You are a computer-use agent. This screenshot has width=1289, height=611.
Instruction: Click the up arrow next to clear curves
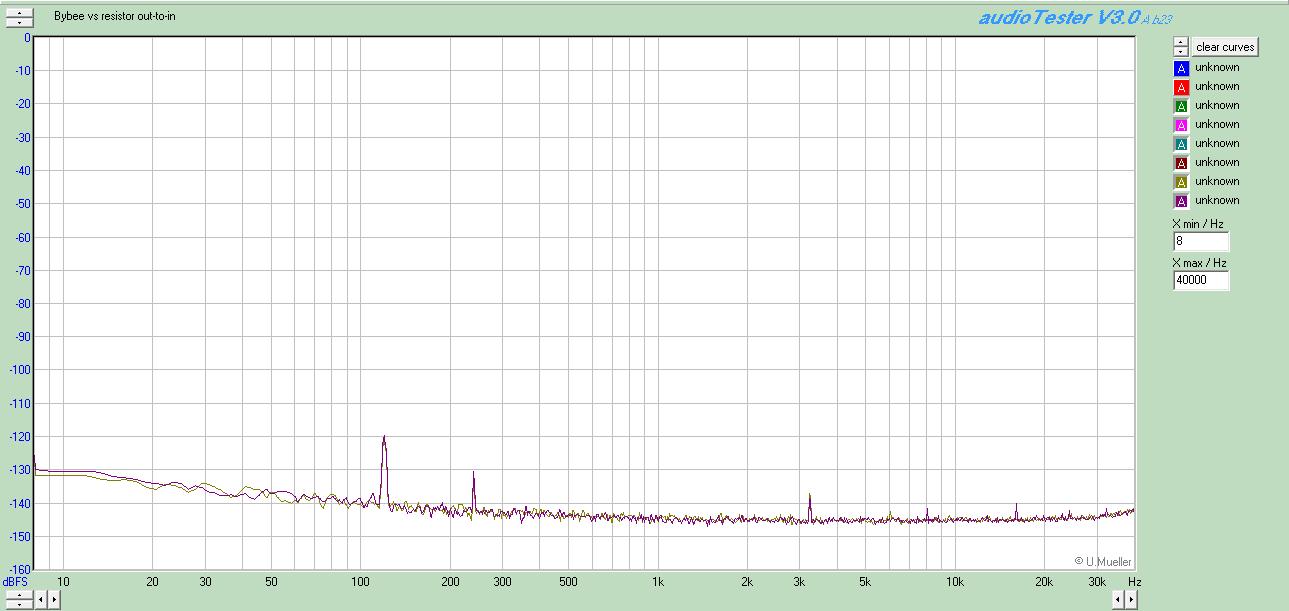click(x=1181, y=42)
